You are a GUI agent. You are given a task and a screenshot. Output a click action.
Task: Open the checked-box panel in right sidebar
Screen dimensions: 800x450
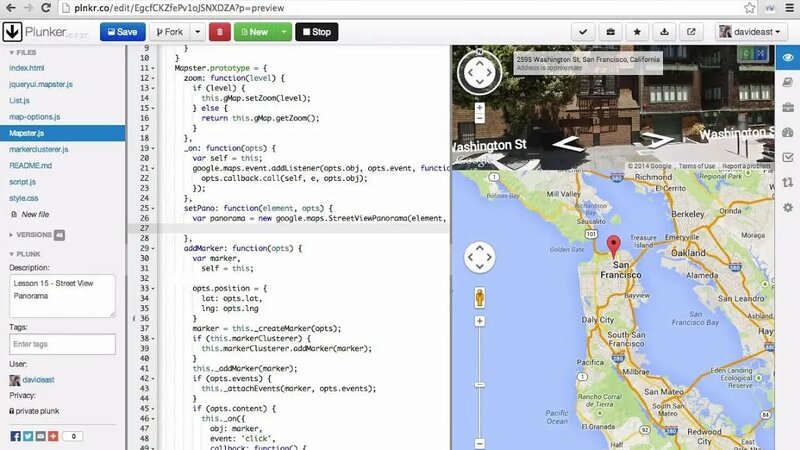coord(788,157)
